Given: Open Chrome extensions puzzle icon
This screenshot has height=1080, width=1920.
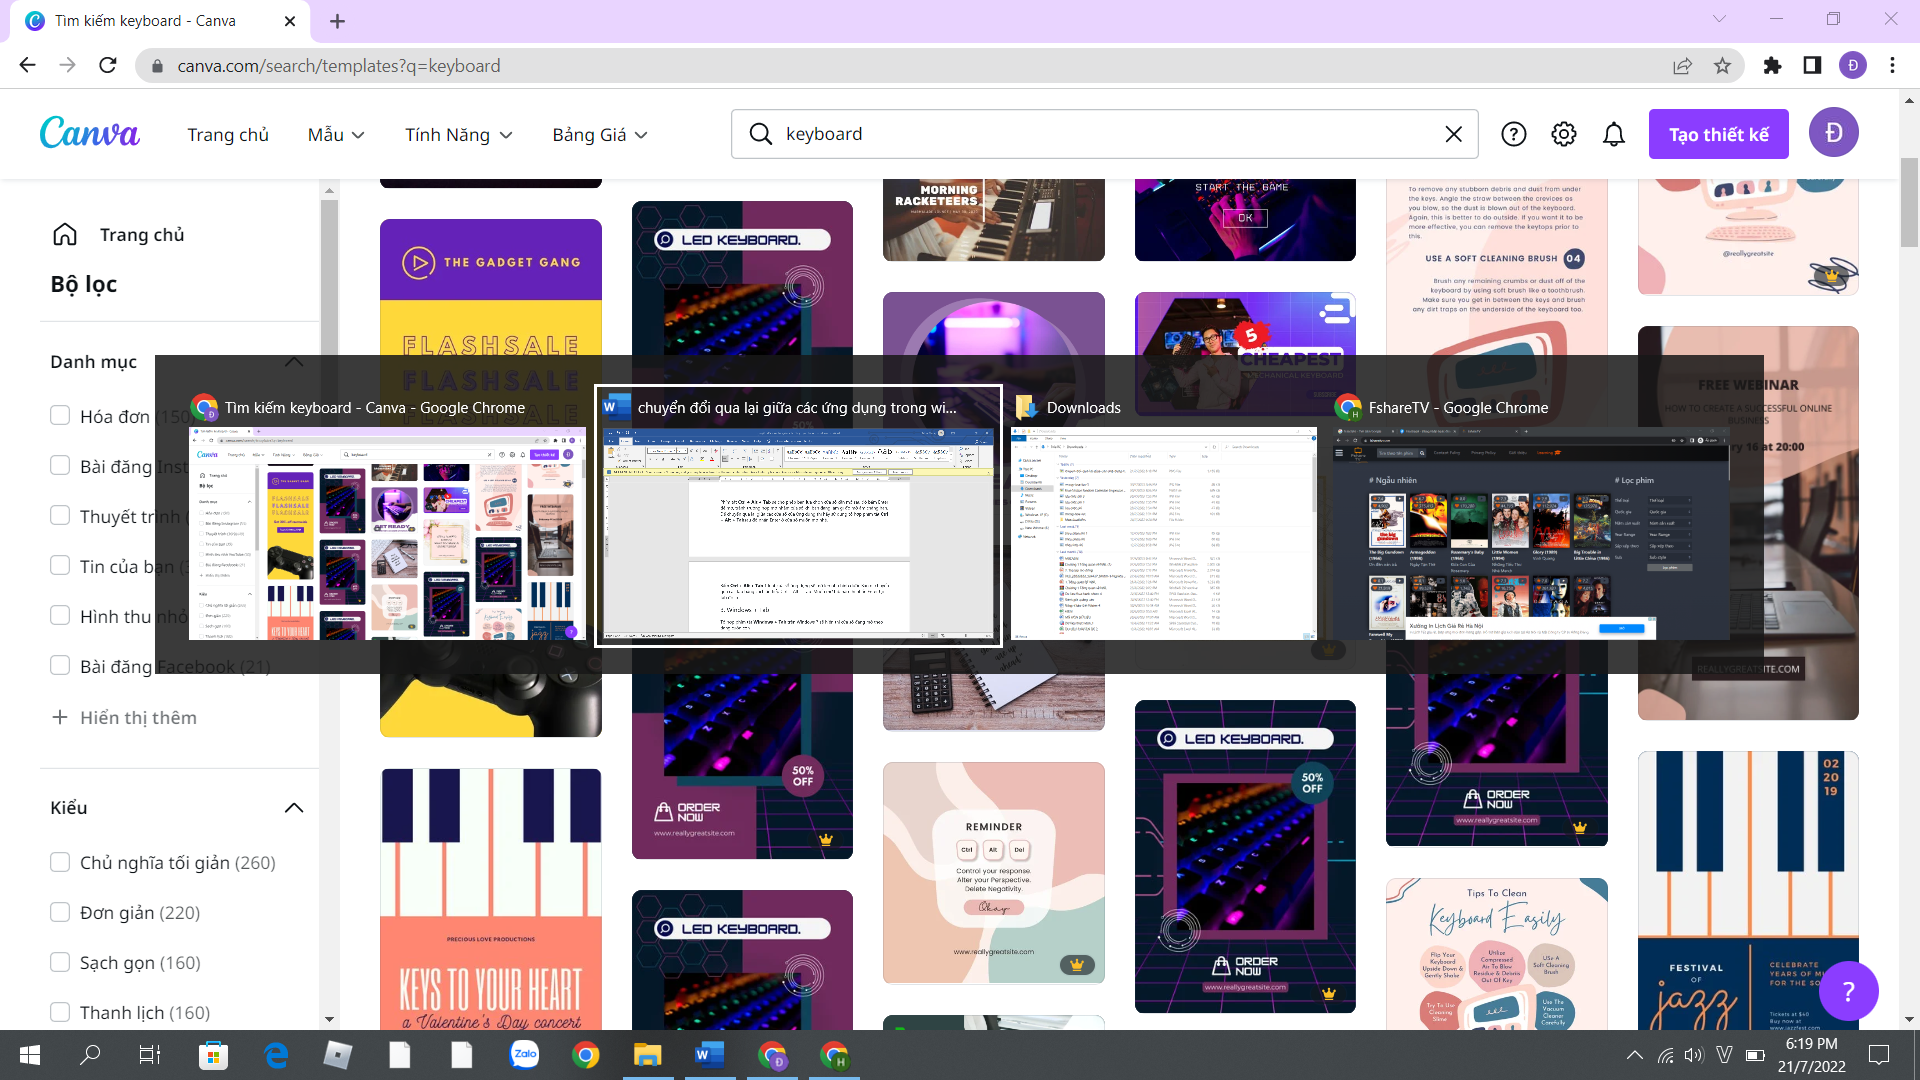Looking at the screenshot, I should 1772,65.
